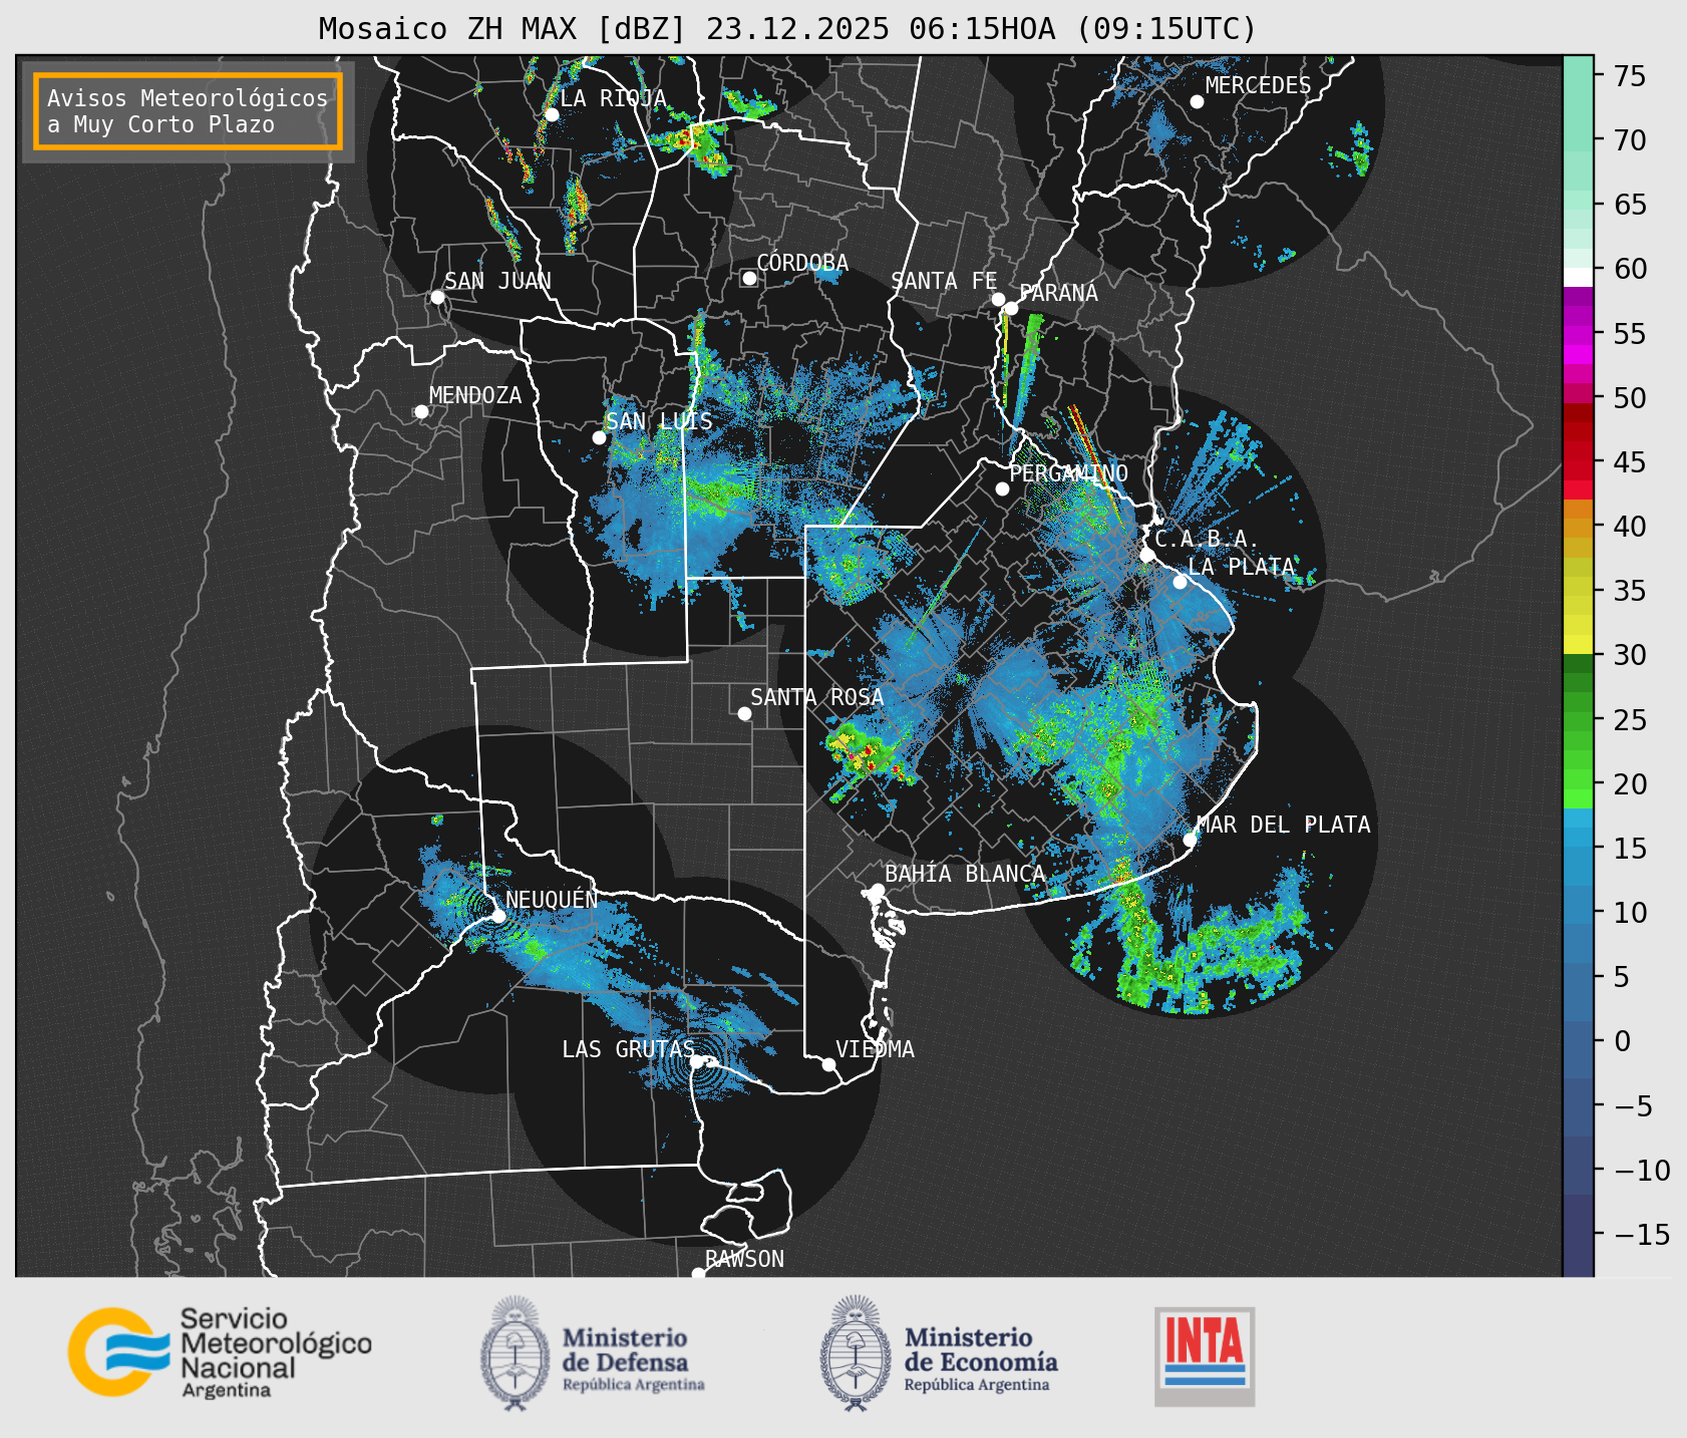Click the magenta 55 dBZ band on color scale
This screenshot has height=1438, width=1687.
(x=1578, y=333)
